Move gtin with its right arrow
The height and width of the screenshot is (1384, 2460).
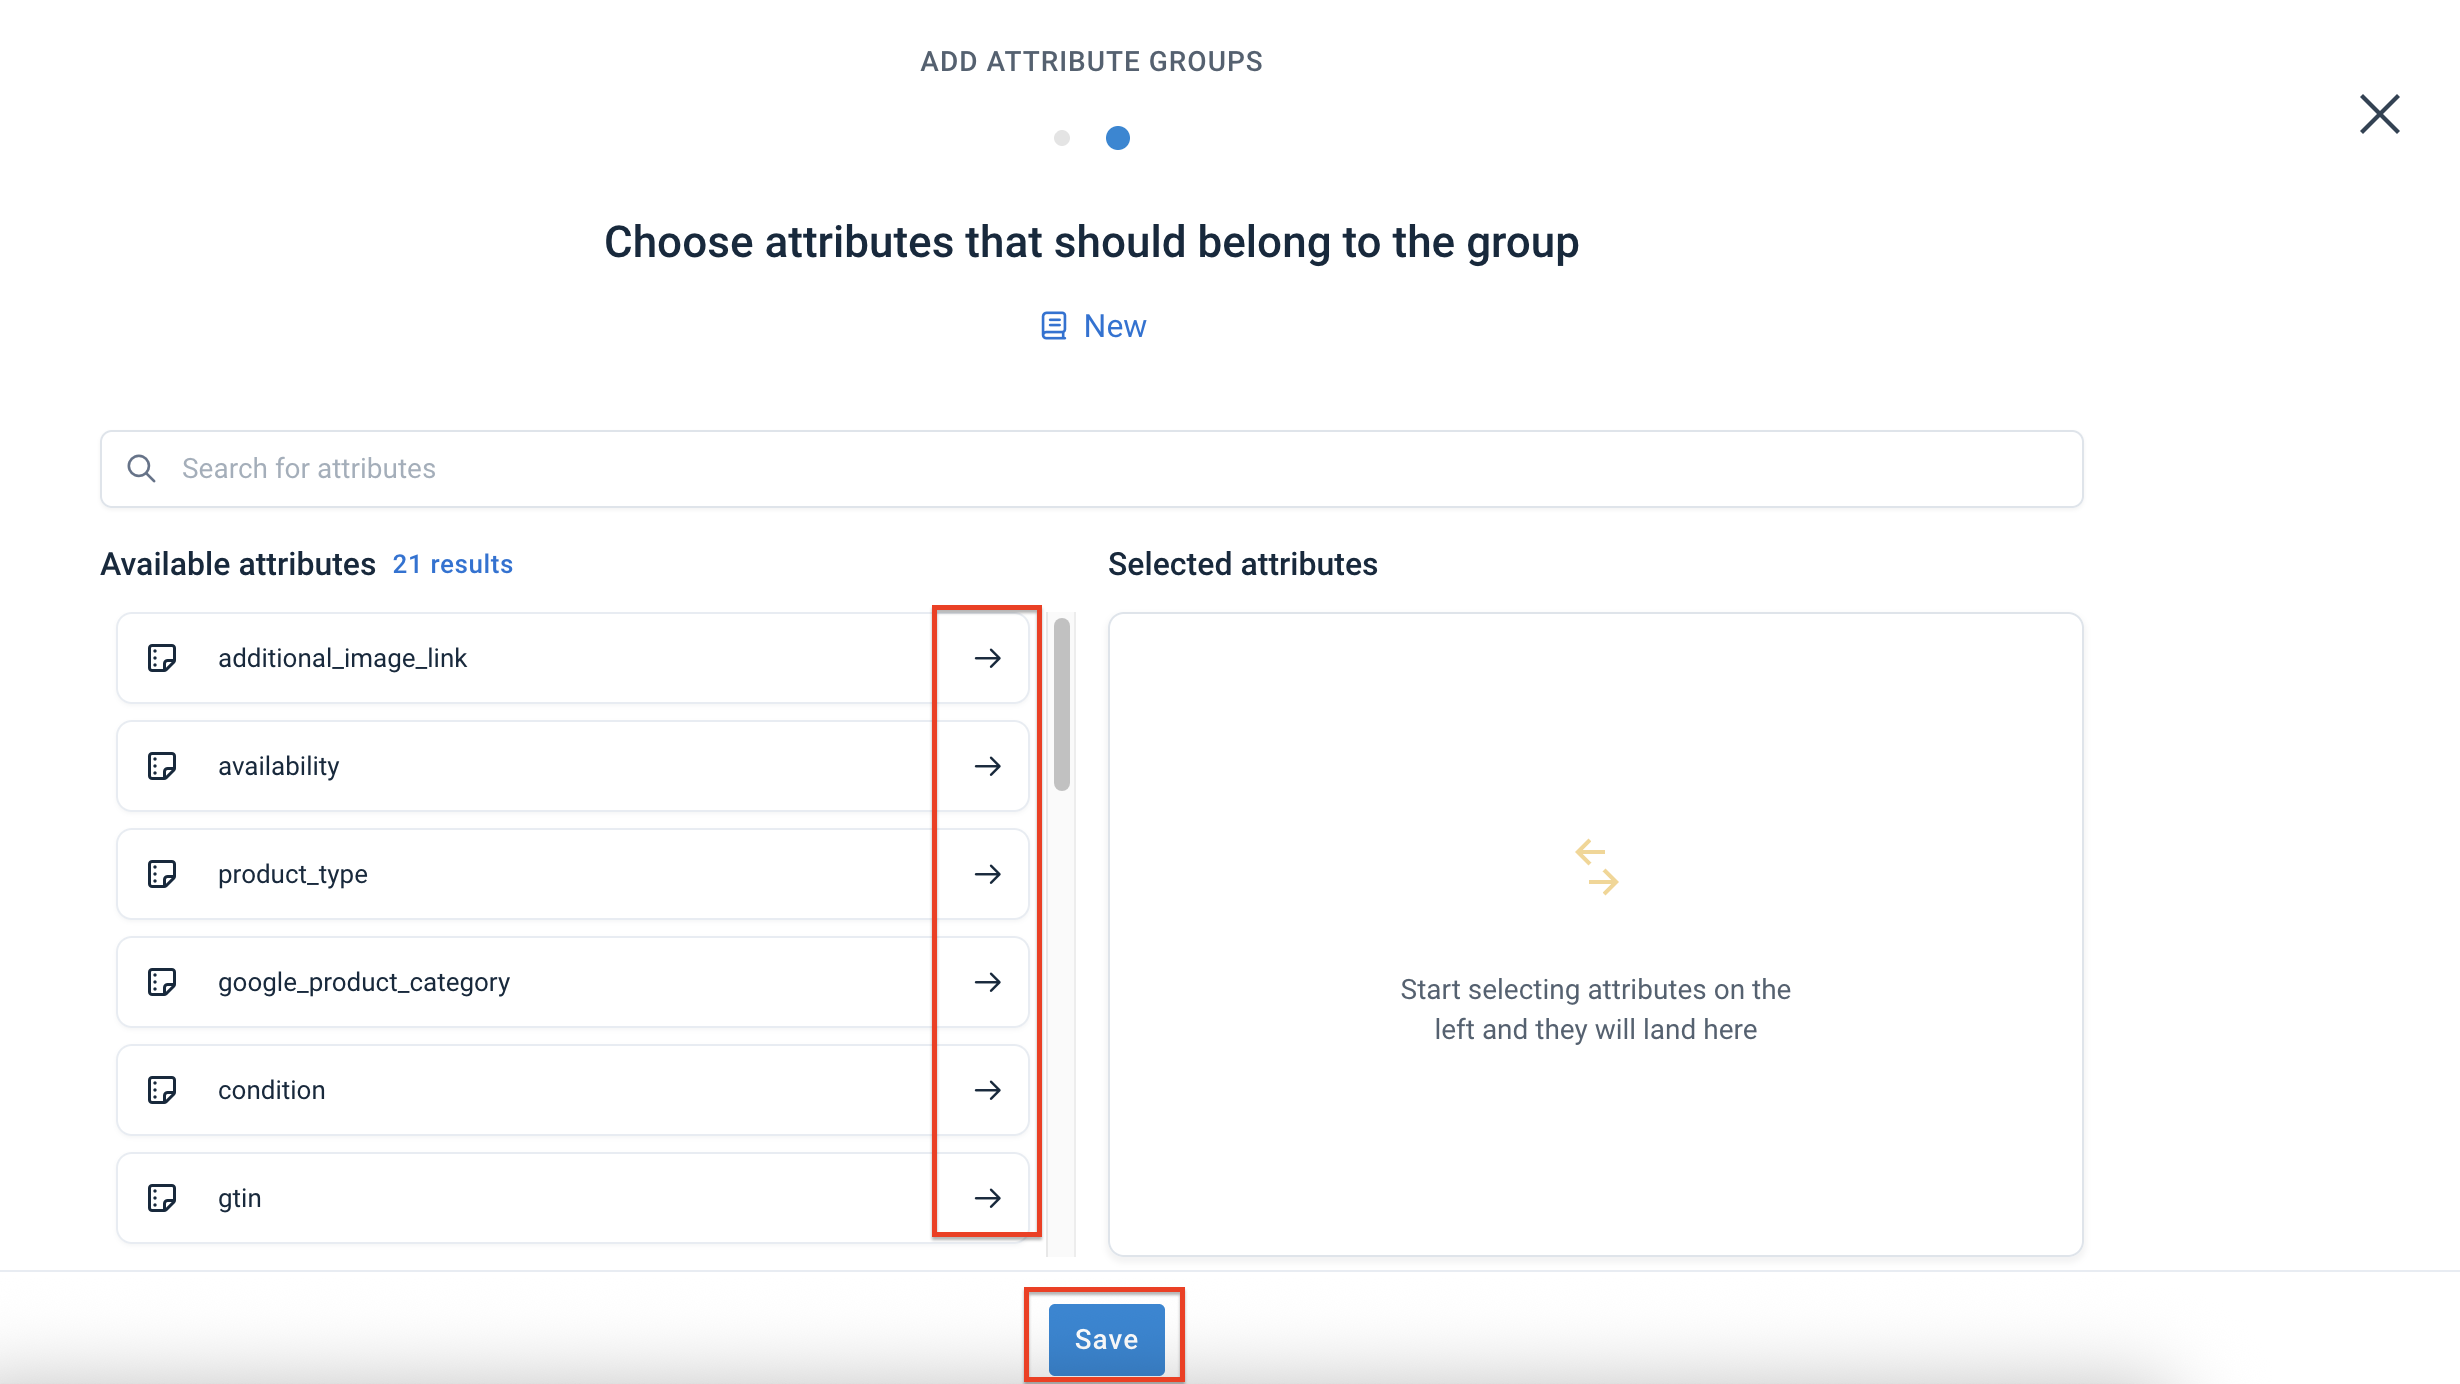[987, 1197]
